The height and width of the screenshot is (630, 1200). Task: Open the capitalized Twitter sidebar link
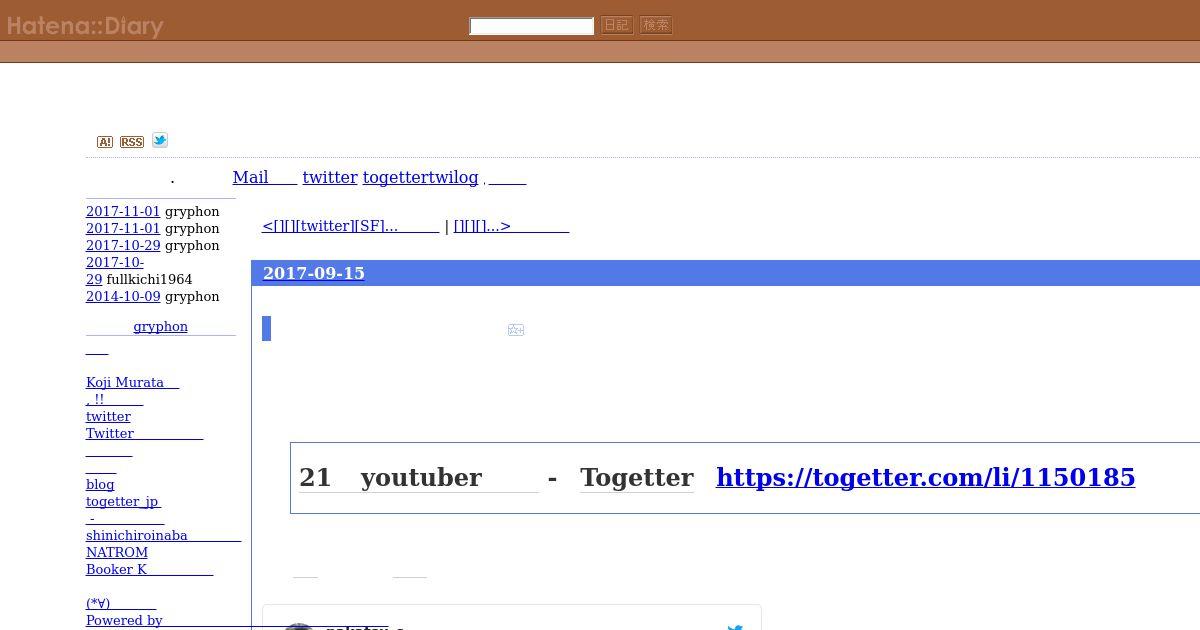pyautogui.click(x=144, y=433)
